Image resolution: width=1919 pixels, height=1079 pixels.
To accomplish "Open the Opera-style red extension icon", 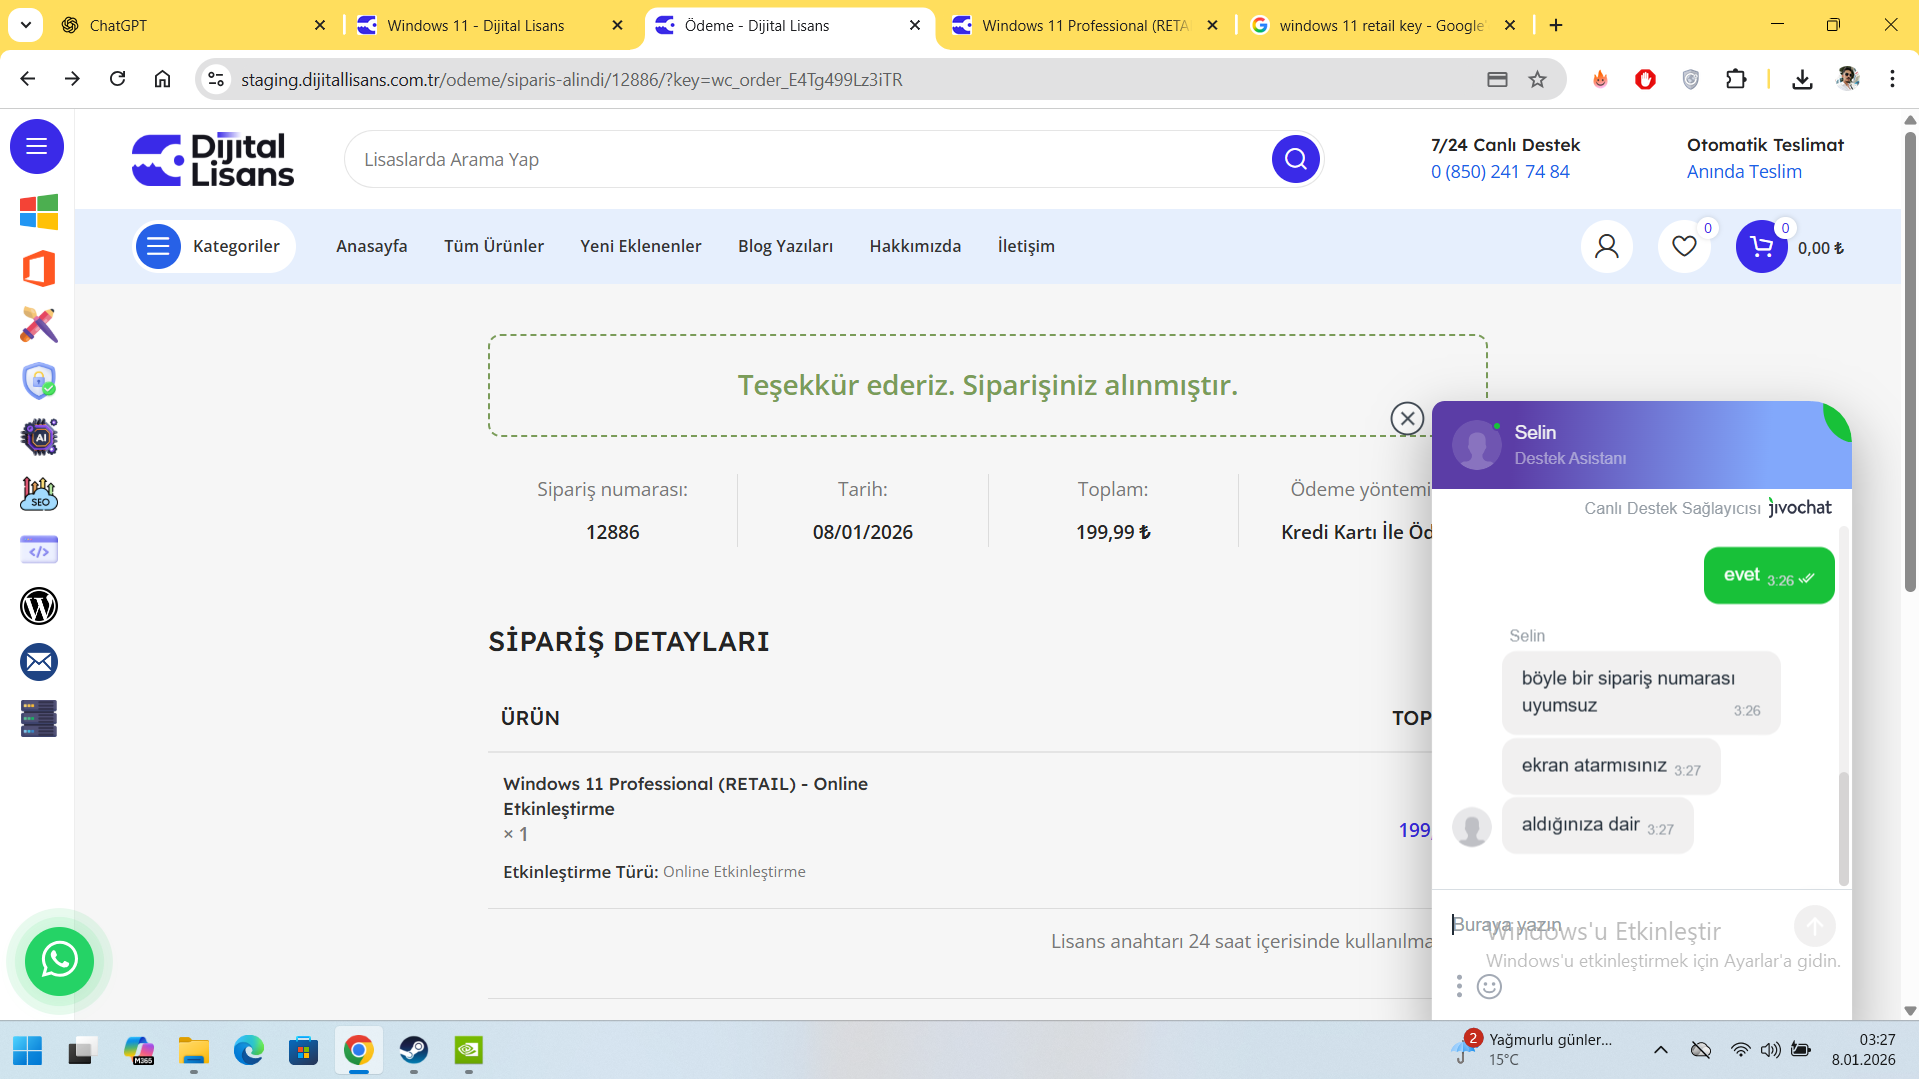I will pos(1645,79).
